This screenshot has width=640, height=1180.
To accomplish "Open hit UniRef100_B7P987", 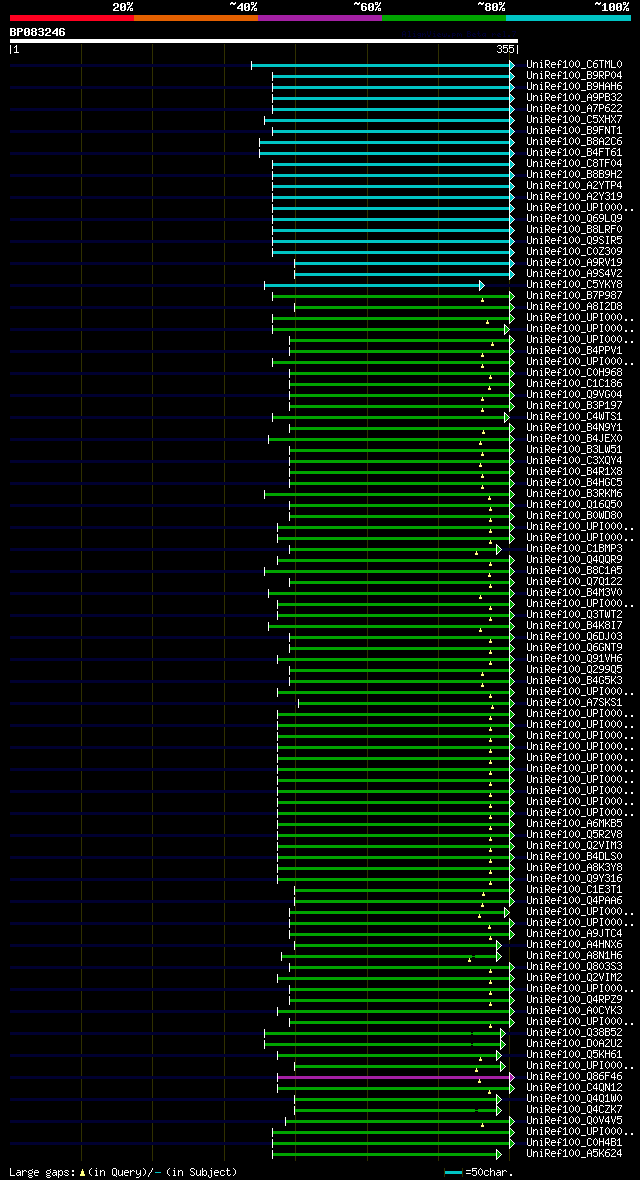I will point(574,296).
